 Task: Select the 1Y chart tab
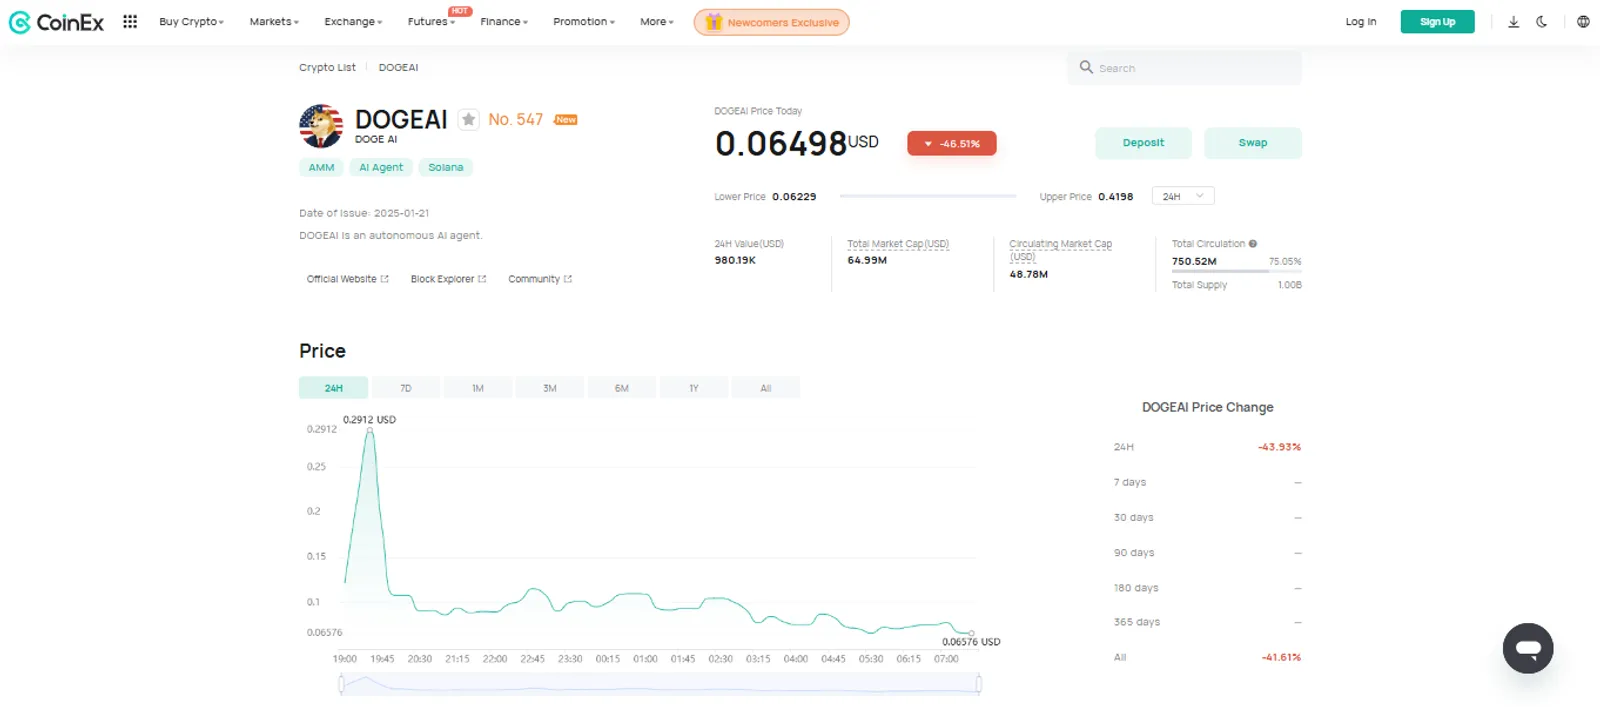[693, 388]
